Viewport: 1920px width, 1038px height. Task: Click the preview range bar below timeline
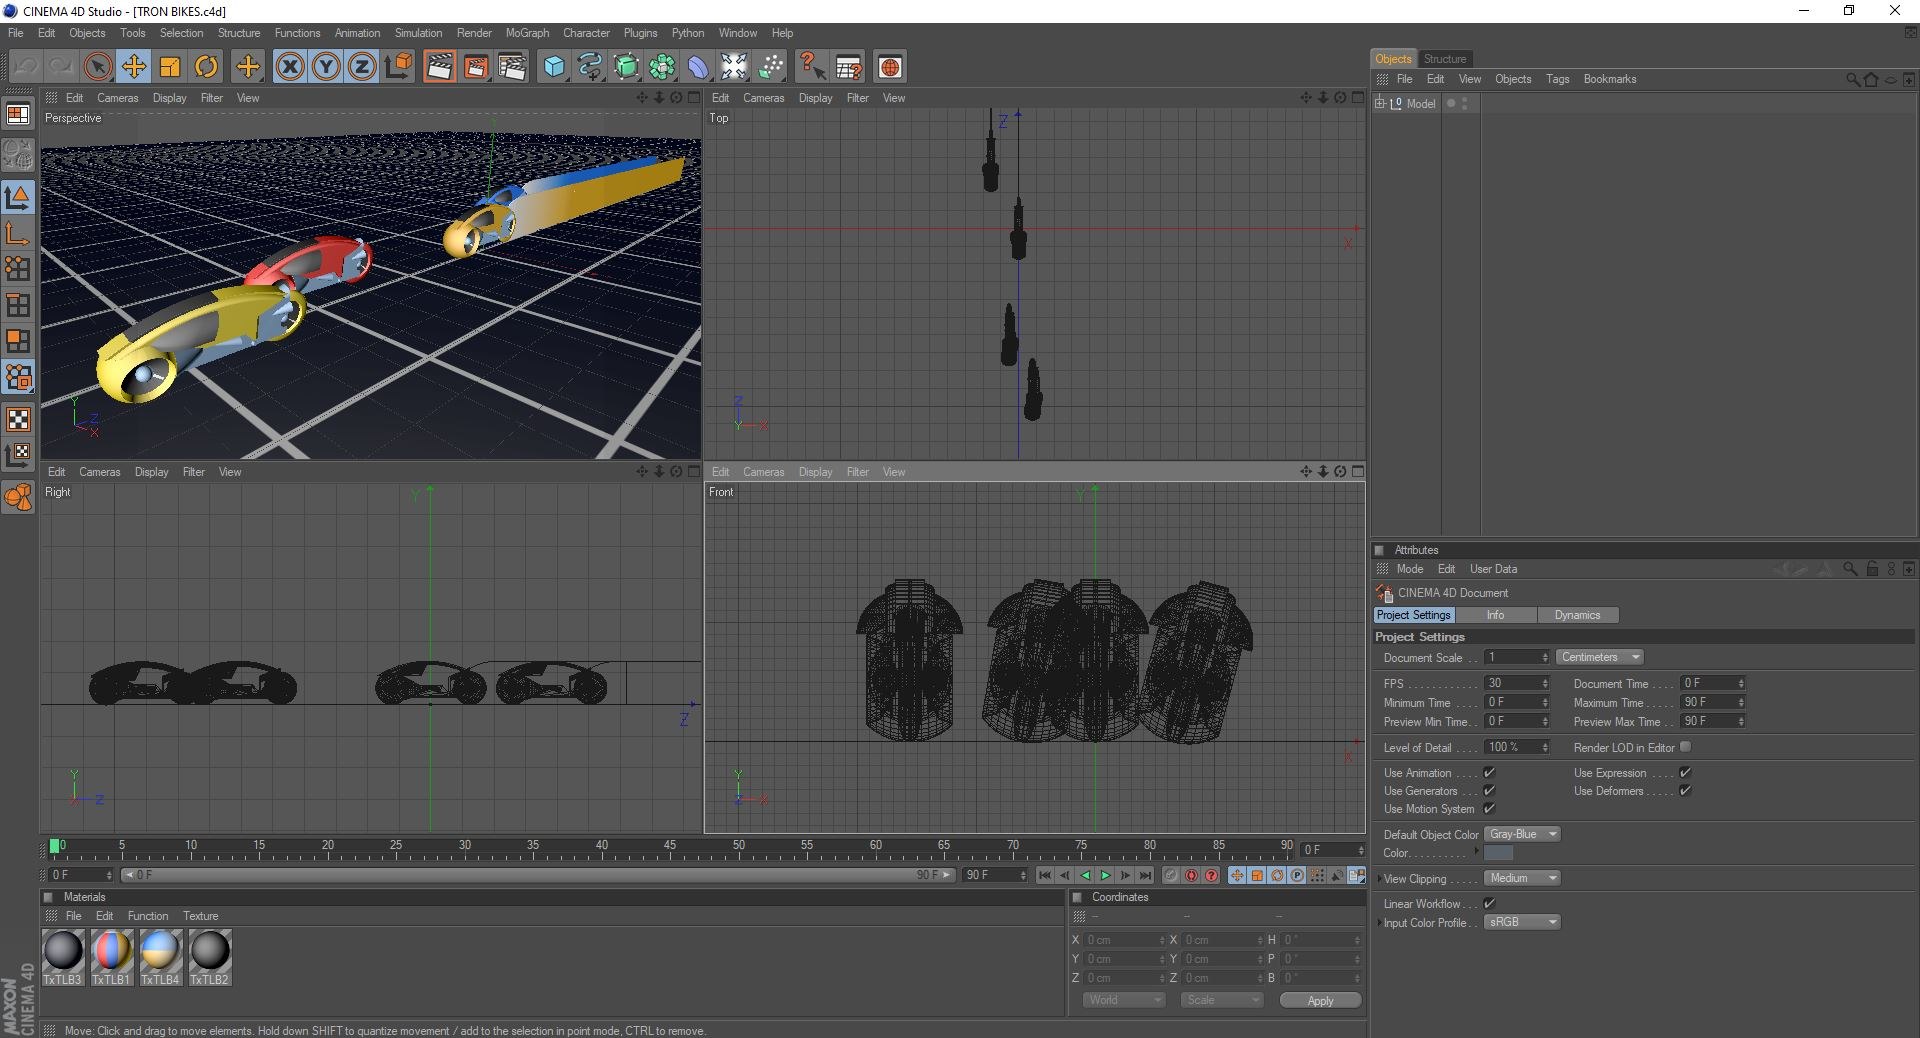click(x=538, y=876)
